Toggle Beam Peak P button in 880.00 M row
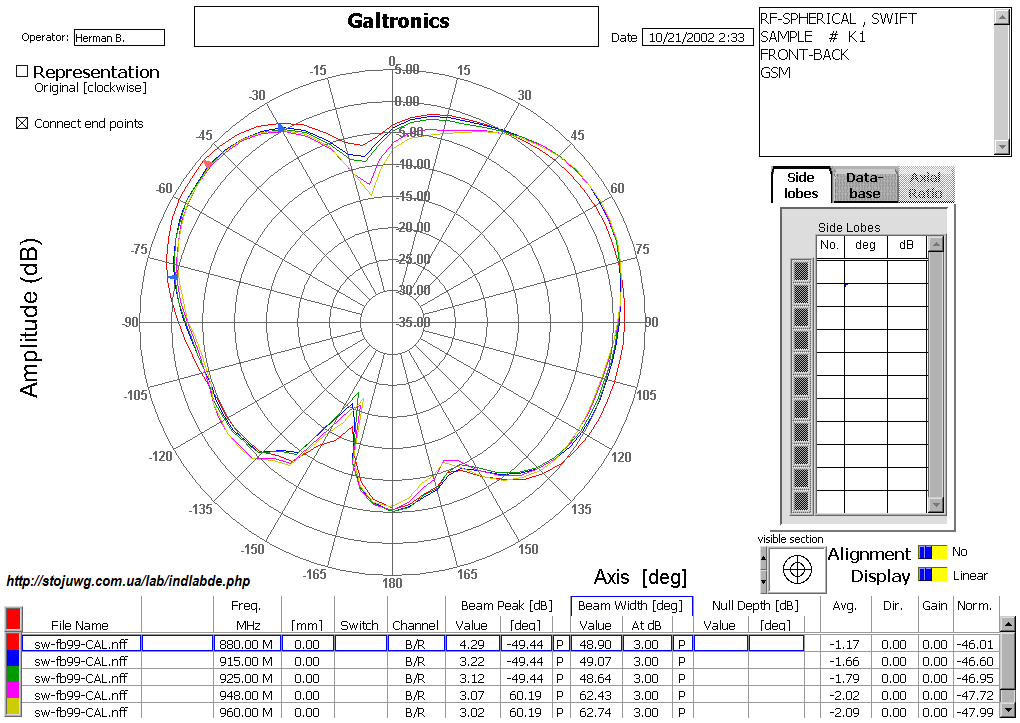Viewport: 1020px width, 723px height. [x=559, y=644]
